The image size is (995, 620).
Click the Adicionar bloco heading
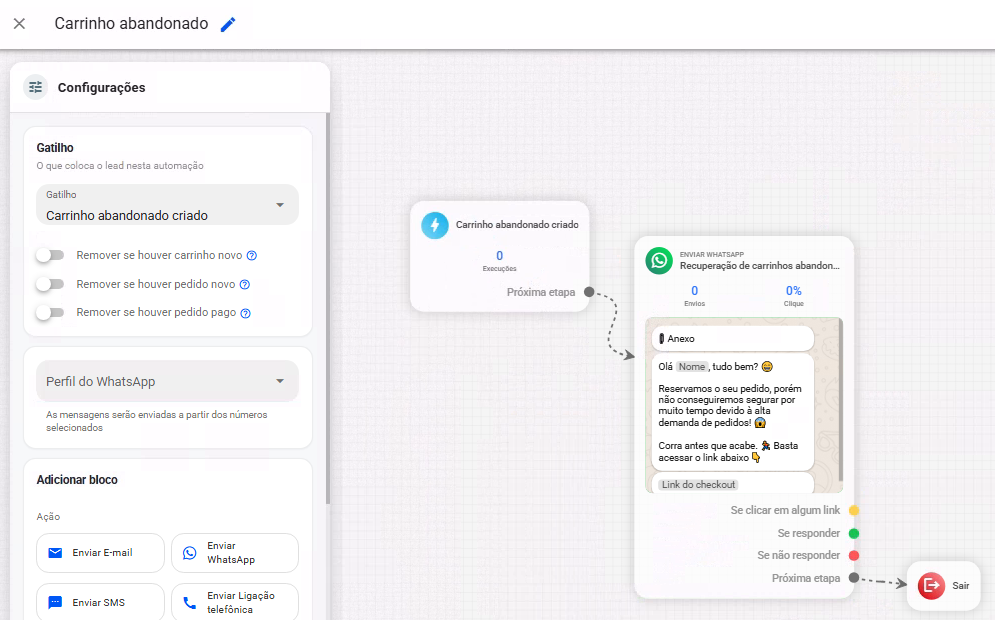tap(77, 480)
